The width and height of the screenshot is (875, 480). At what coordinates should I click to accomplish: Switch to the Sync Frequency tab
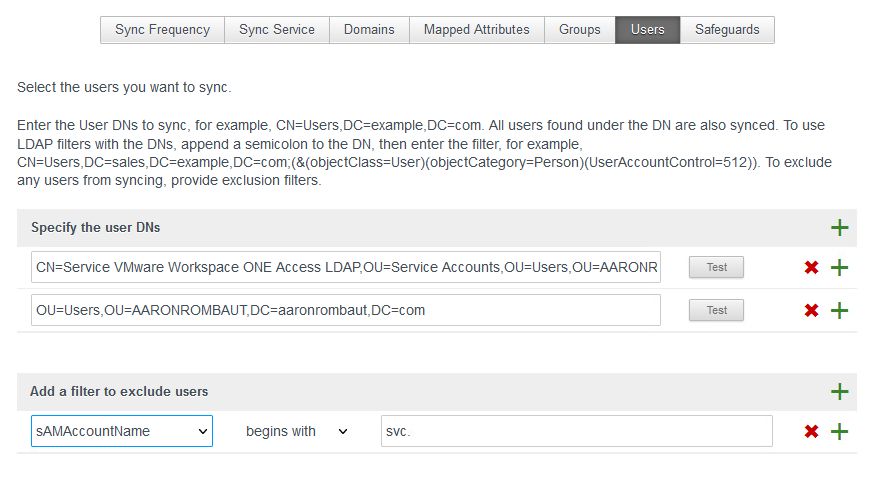point(162,30)
